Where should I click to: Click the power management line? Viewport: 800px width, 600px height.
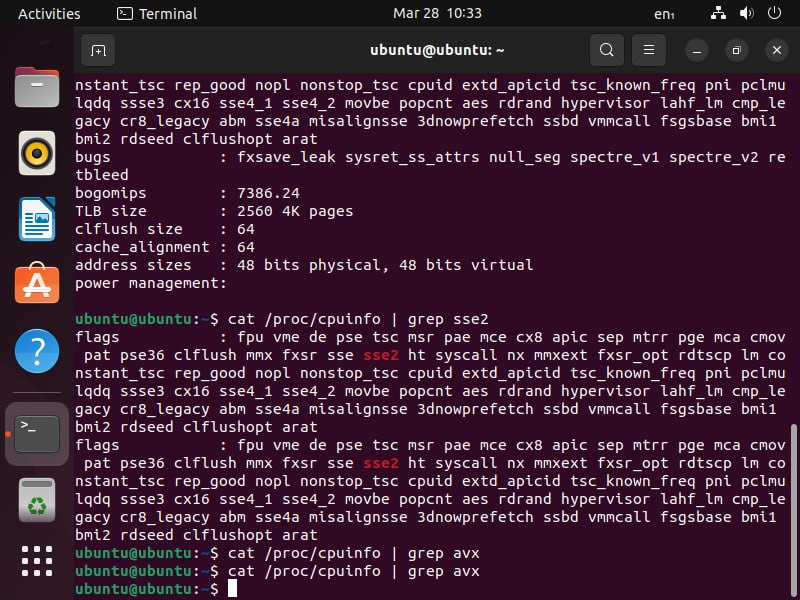click(x=151, y=283)
